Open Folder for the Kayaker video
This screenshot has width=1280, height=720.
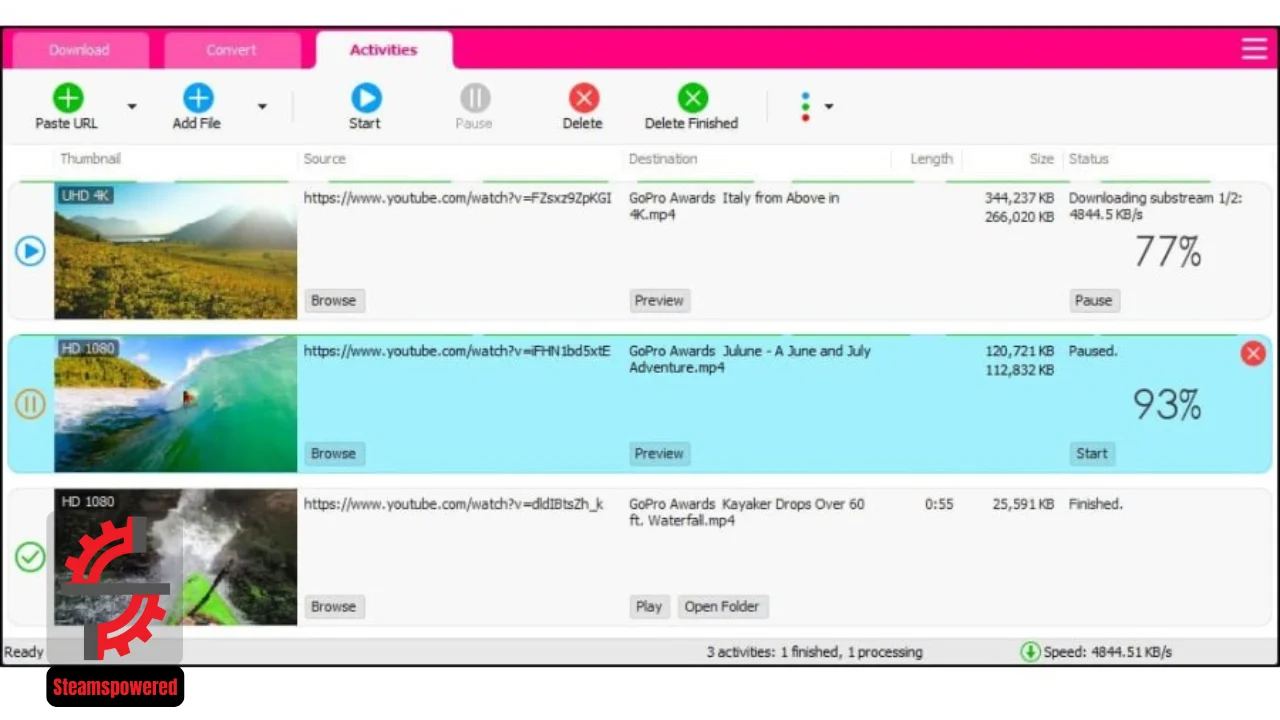click(x=722, y=606)
